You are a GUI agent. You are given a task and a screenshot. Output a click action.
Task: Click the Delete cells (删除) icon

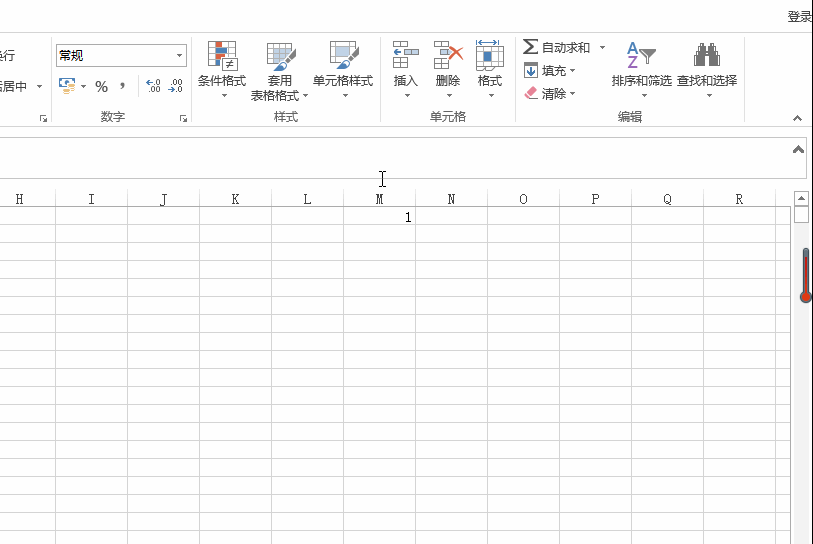(x=448, y=55)
